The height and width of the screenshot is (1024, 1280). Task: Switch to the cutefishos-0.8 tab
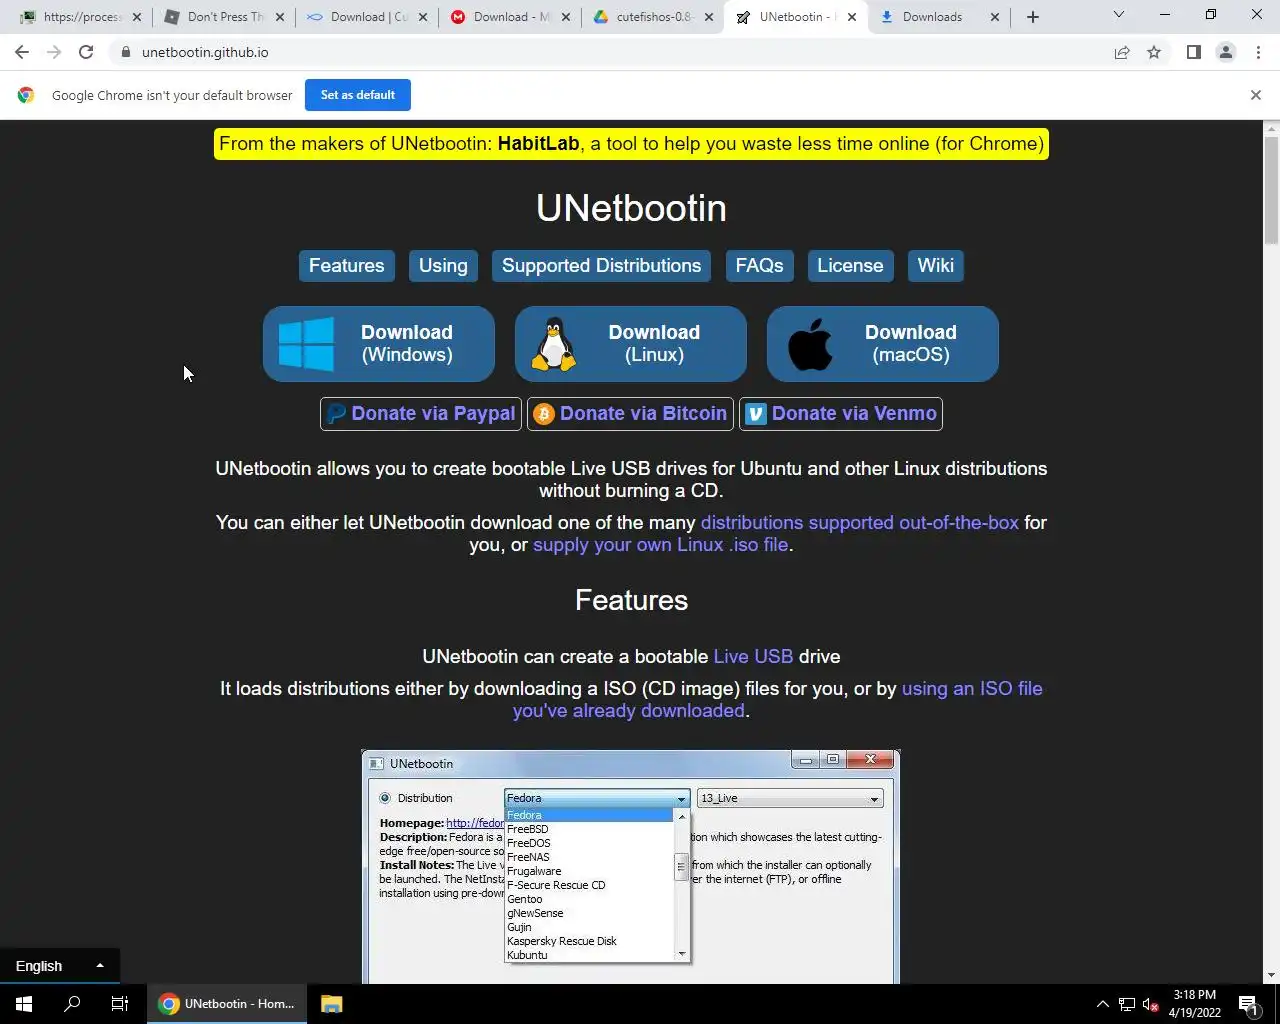coord(655,17)
